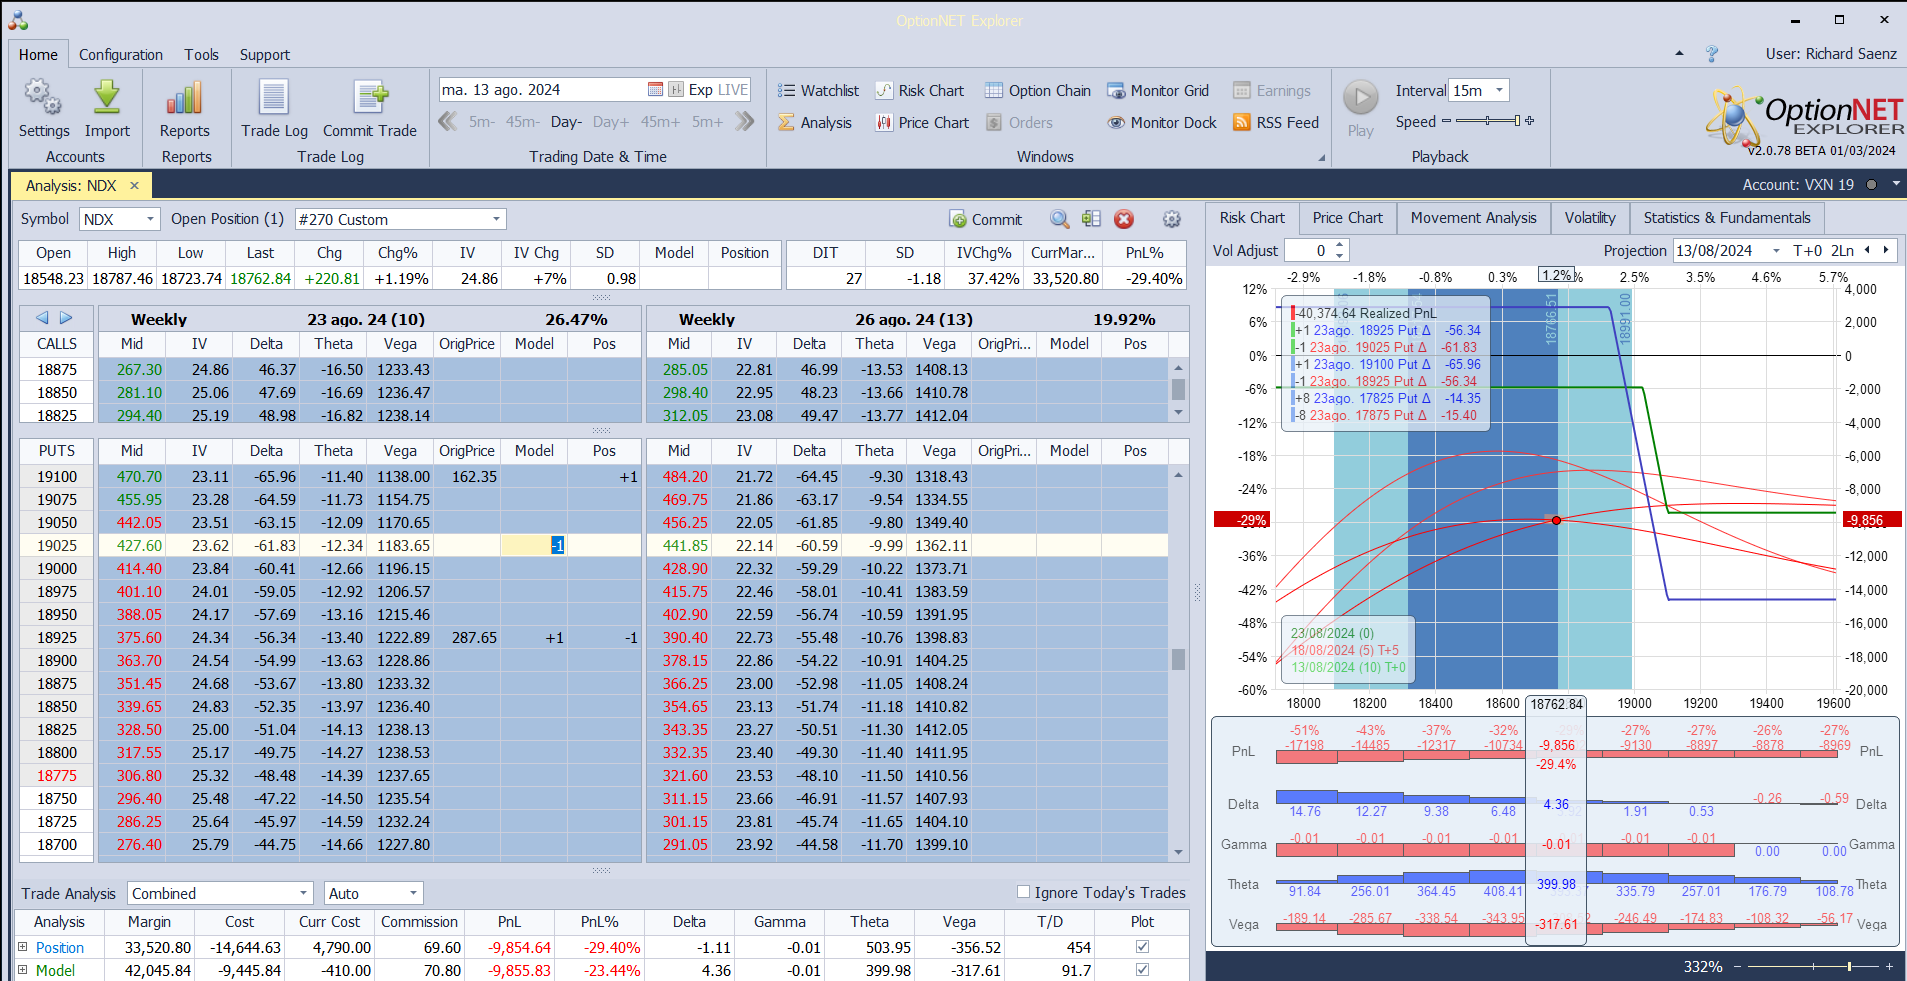This screenshot has width=1907, height=981.
Task: Switch to Statistics & Fundamentals tab
Action: pos(1727,218)
